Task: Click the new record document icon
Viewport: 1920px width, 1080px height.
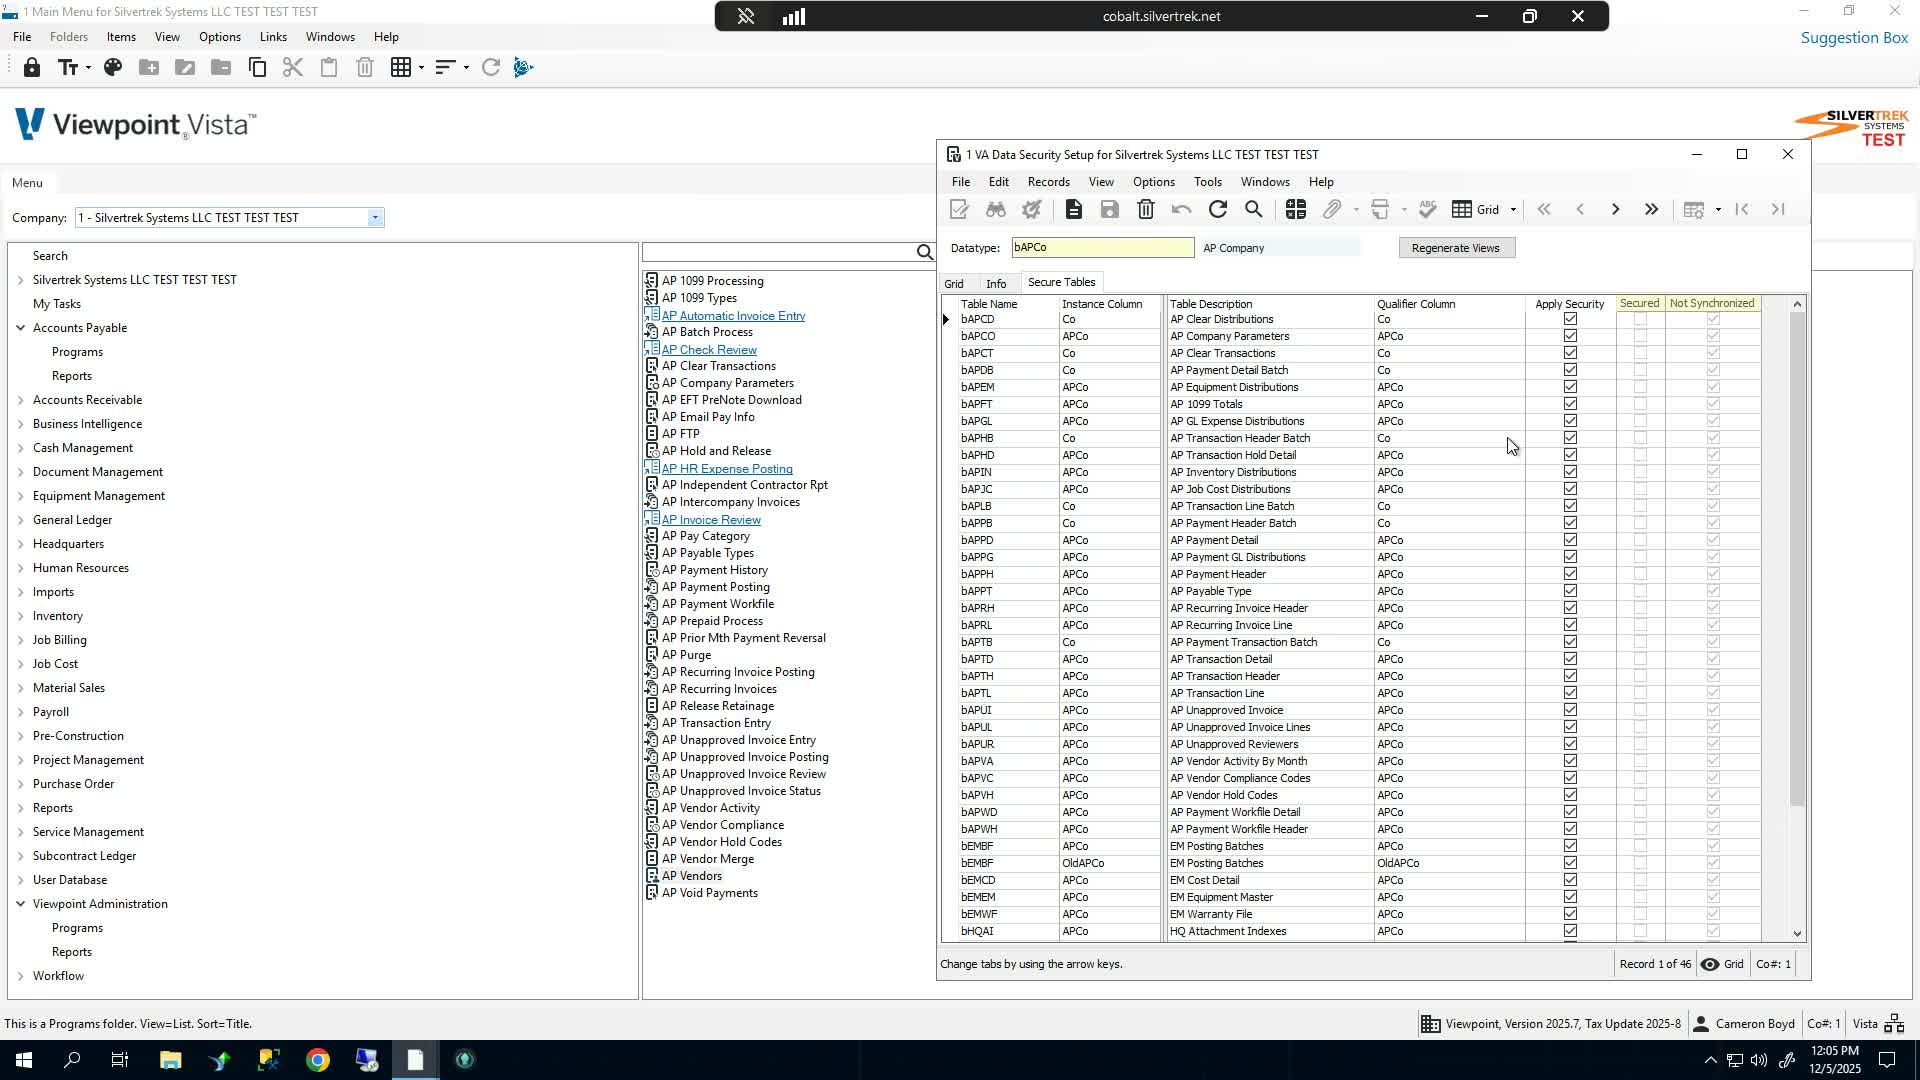Action: pos(1073,209)
